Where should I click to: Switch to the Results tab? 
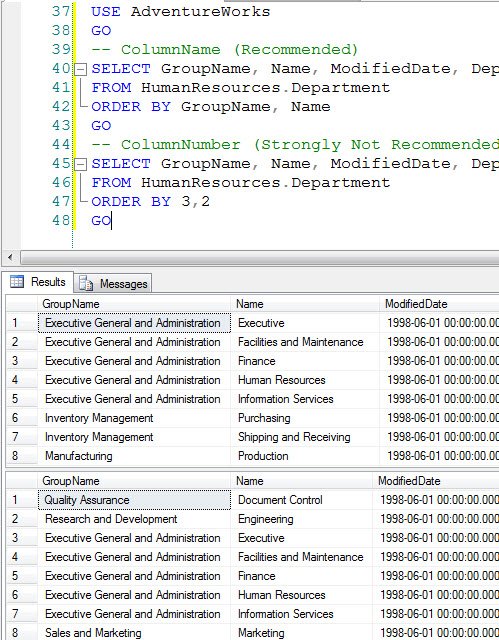[40, 282]
